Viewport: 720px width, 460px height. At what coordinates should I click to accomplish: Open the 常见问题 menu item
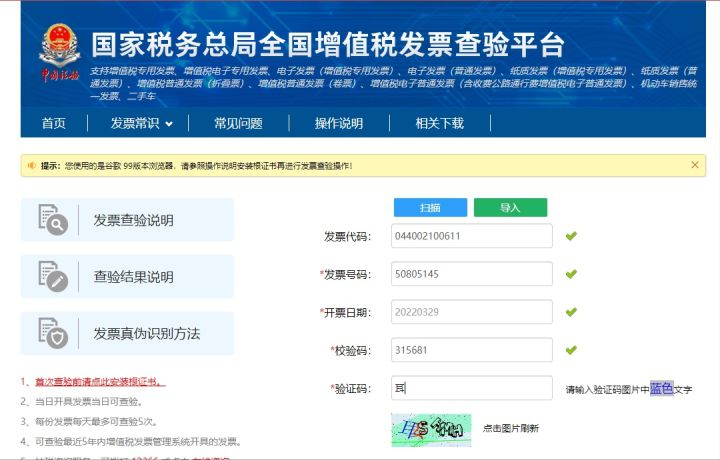[x=238, y=123]
